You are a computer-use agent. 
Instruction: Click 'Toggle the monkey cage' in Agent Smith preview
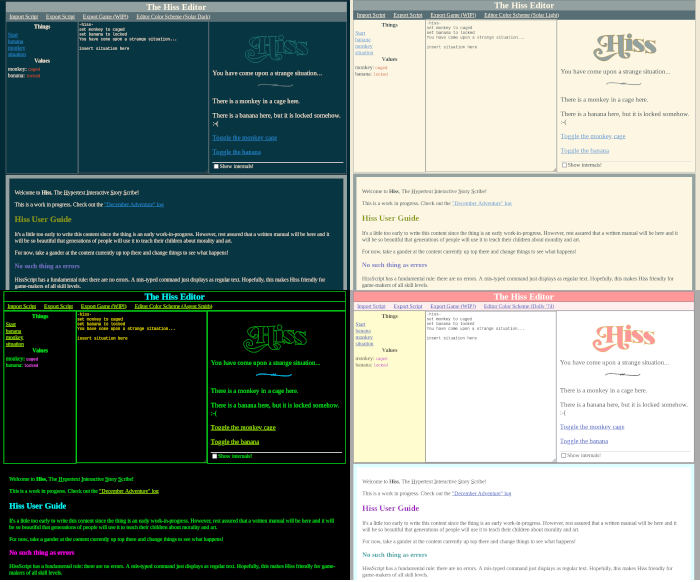pyautogui.click(x=243, y=427)
